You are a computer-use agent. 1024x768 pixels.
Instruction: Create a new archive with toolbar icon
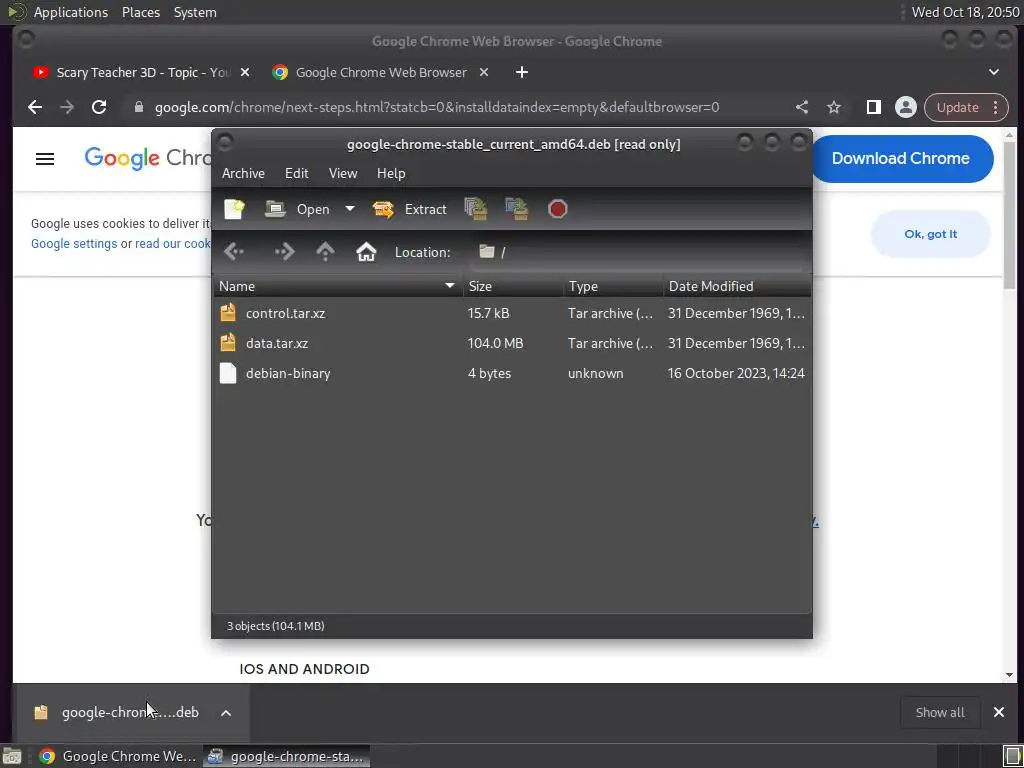click(234, 209)
